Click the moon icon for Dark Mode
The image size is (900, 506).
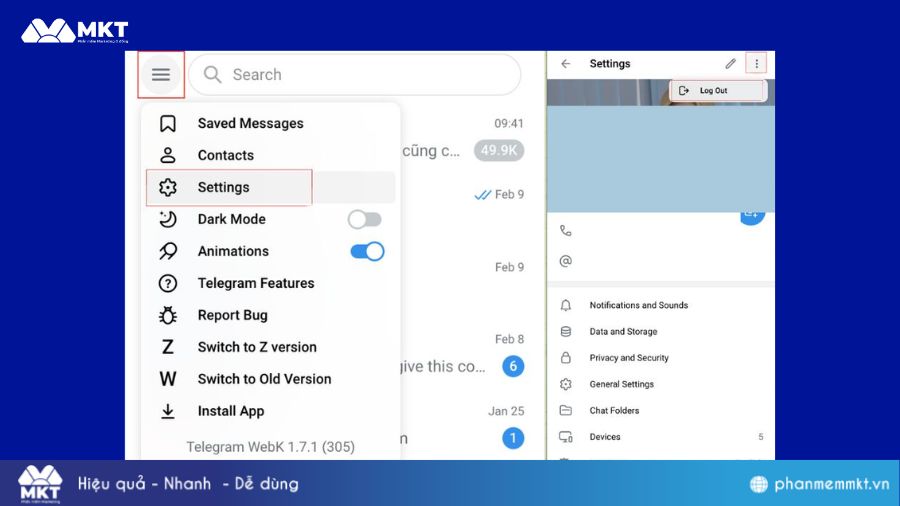(x=168, y=219)
